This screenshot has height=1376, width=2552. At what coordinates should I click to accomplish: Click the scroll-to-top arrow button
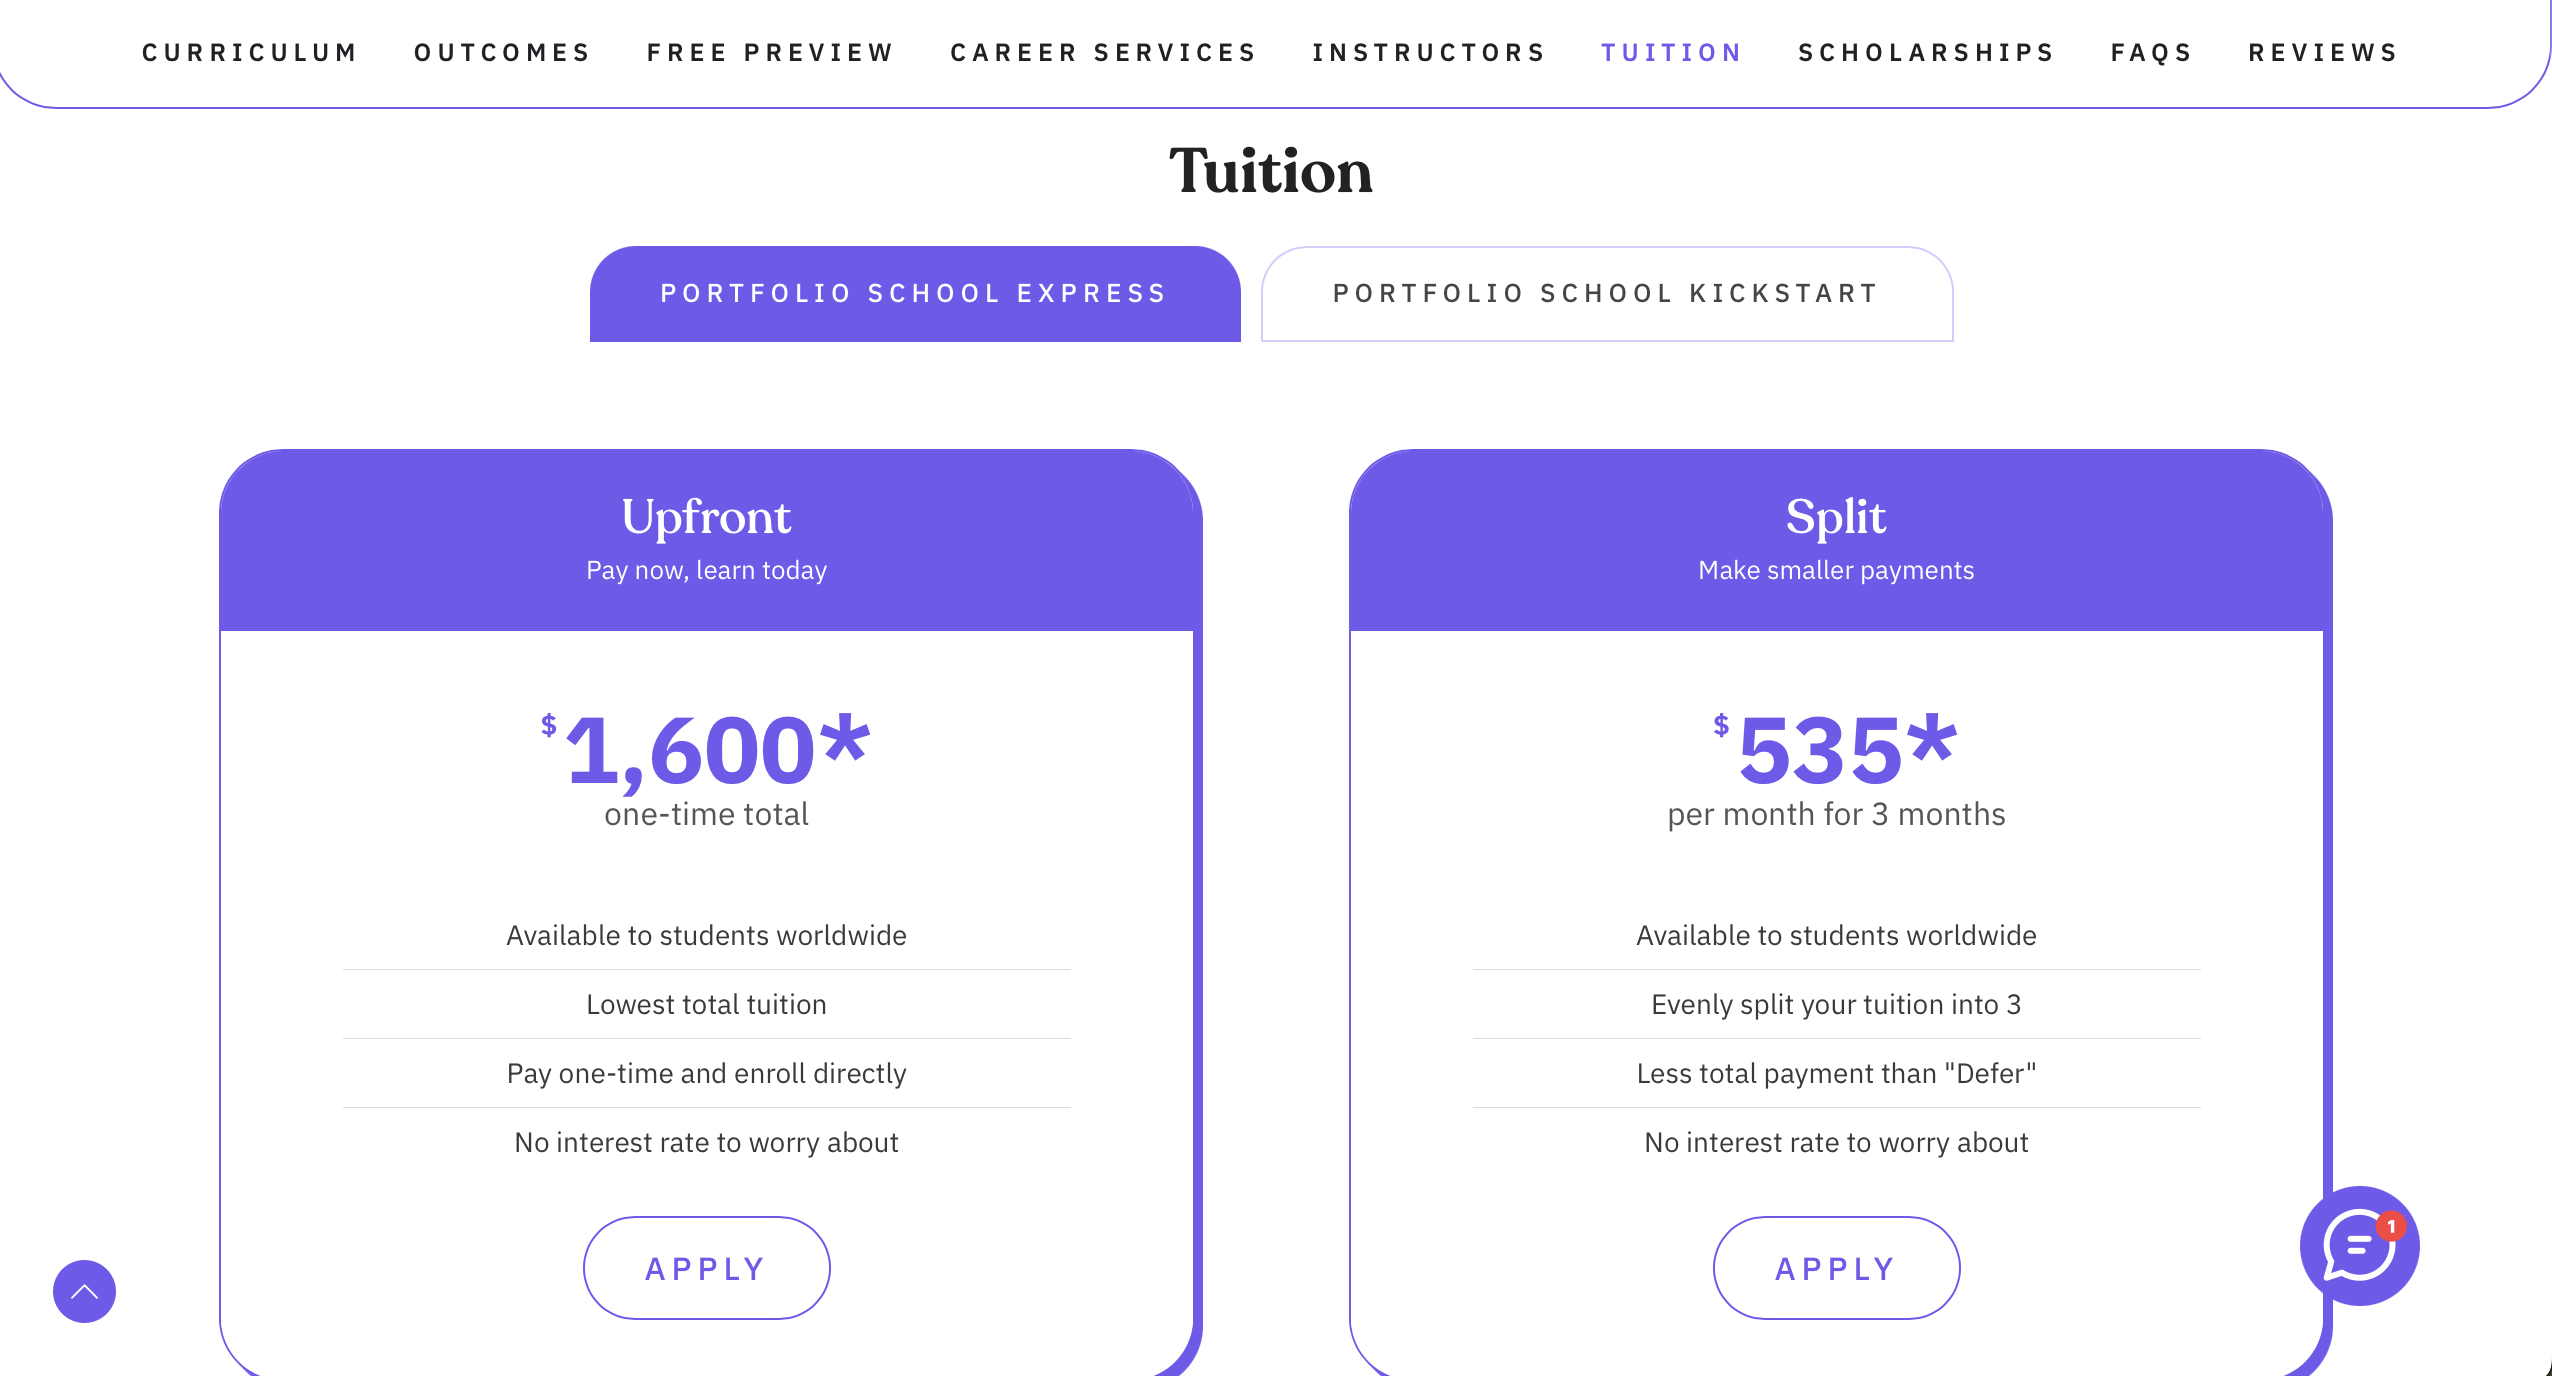[x=84, y=1291]
